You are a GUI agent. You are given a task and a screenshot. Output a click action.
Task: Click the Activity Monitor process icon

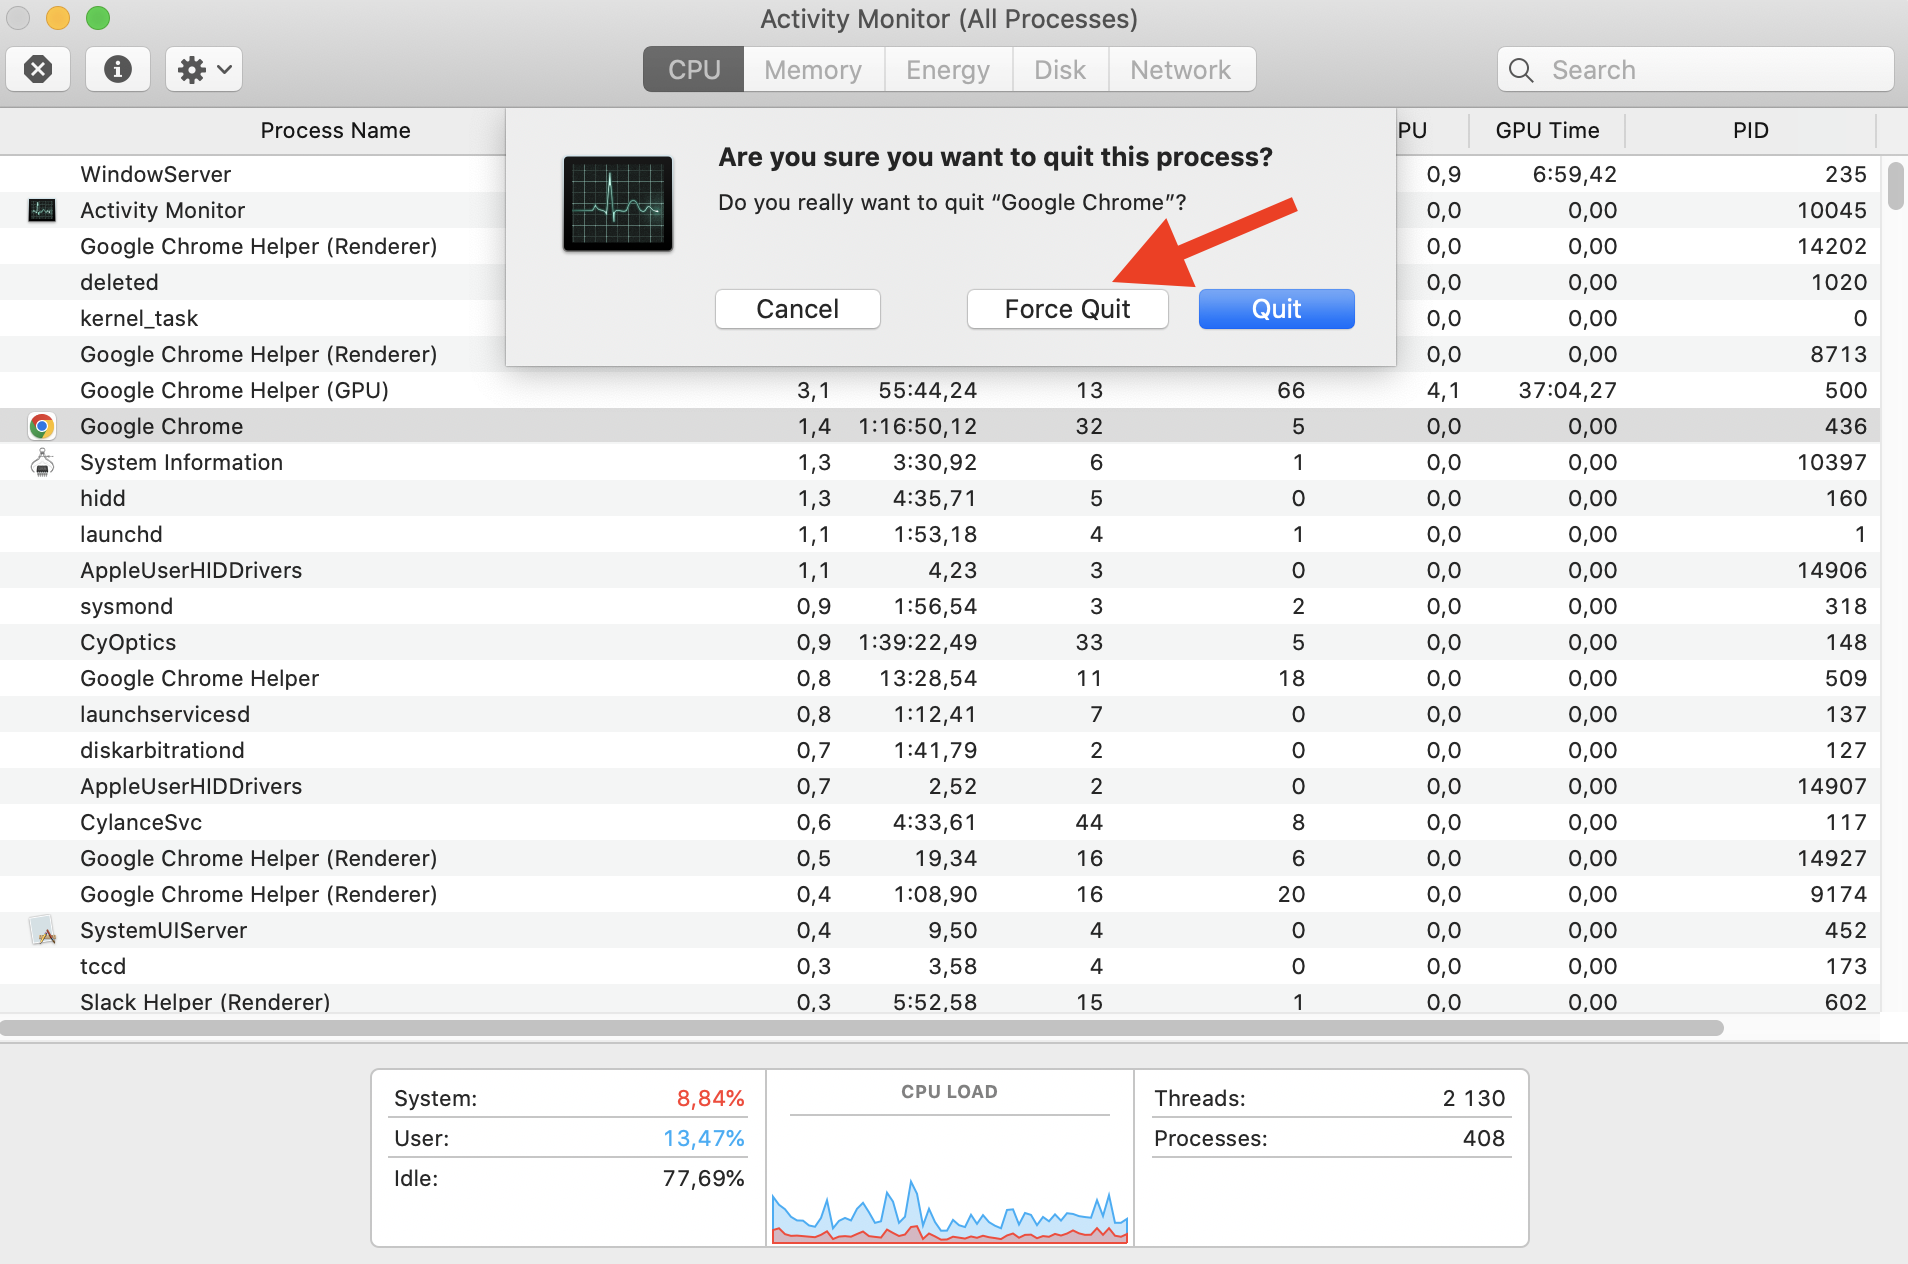click(41, 209)
